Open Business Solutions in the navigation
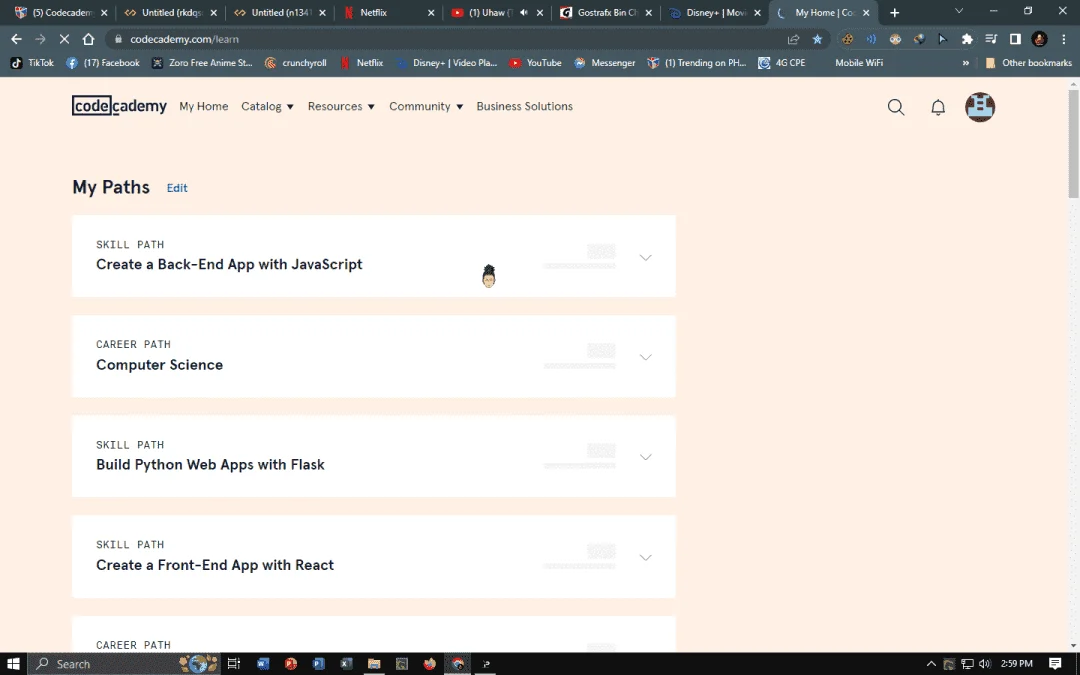 524,106
